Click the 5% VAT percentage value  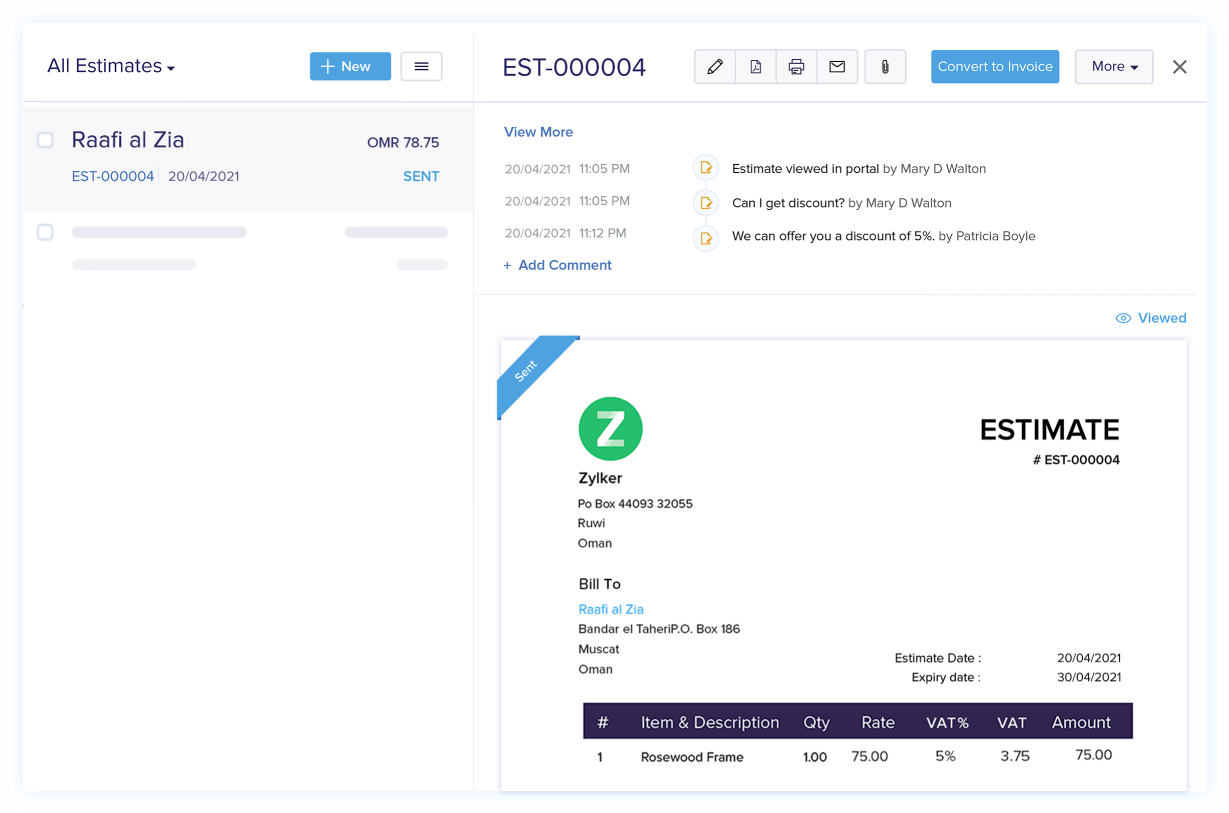[x=945, y=756]
